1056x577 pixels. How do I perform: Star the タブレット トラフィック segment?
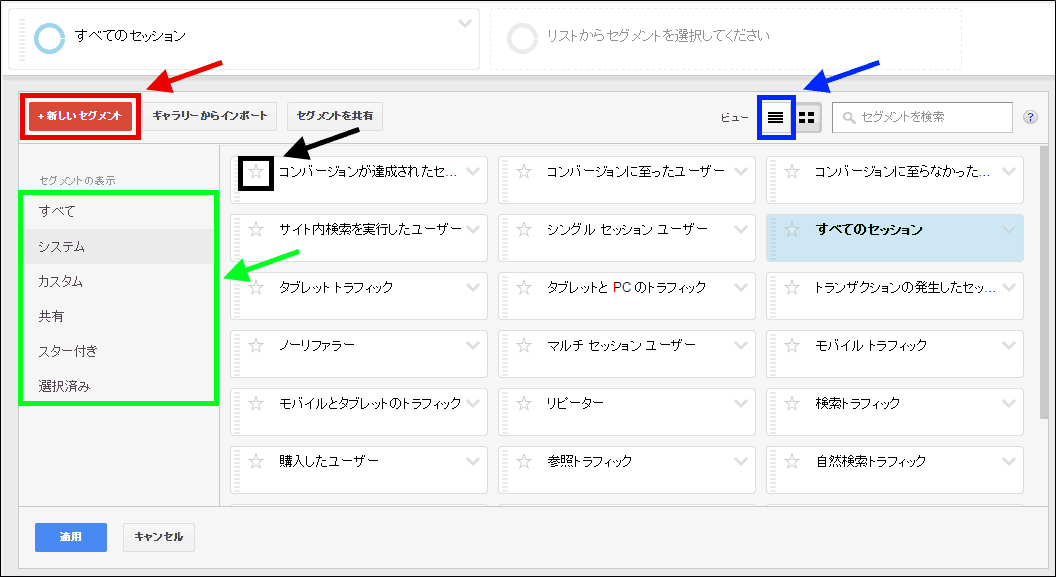tap(256, 288)
